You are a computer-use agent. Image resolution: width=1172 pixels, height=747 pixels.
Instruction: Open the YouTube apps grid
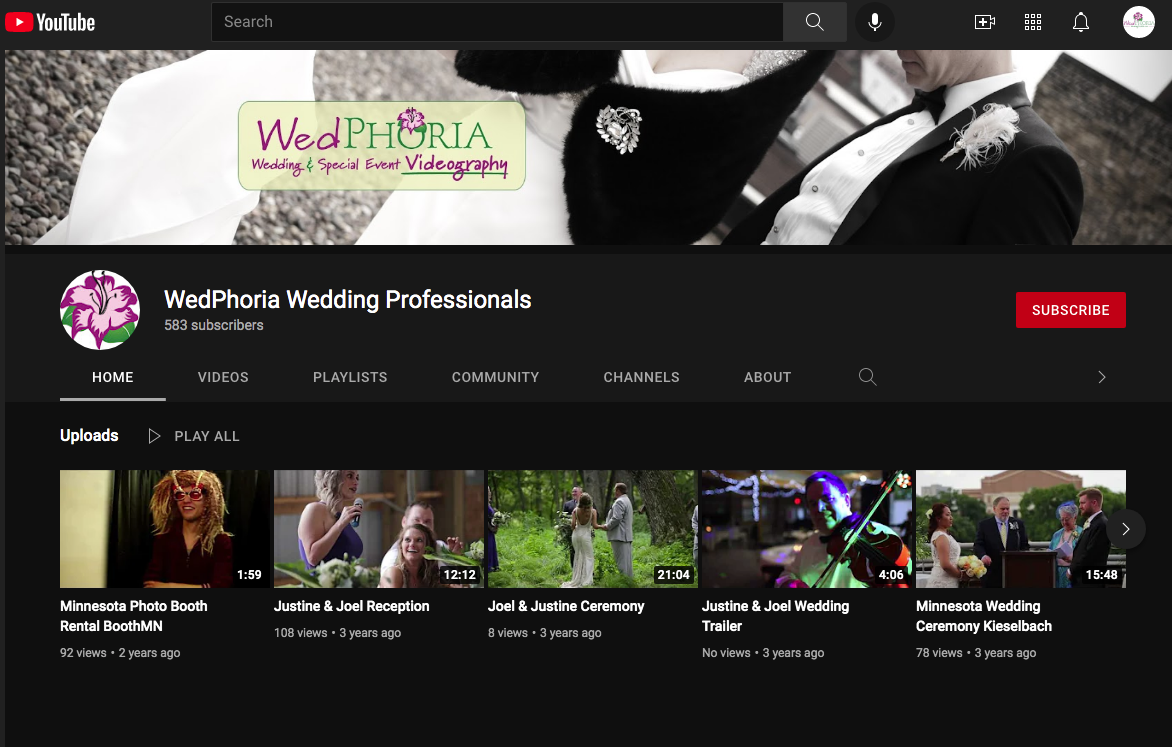coord(1033,22)
